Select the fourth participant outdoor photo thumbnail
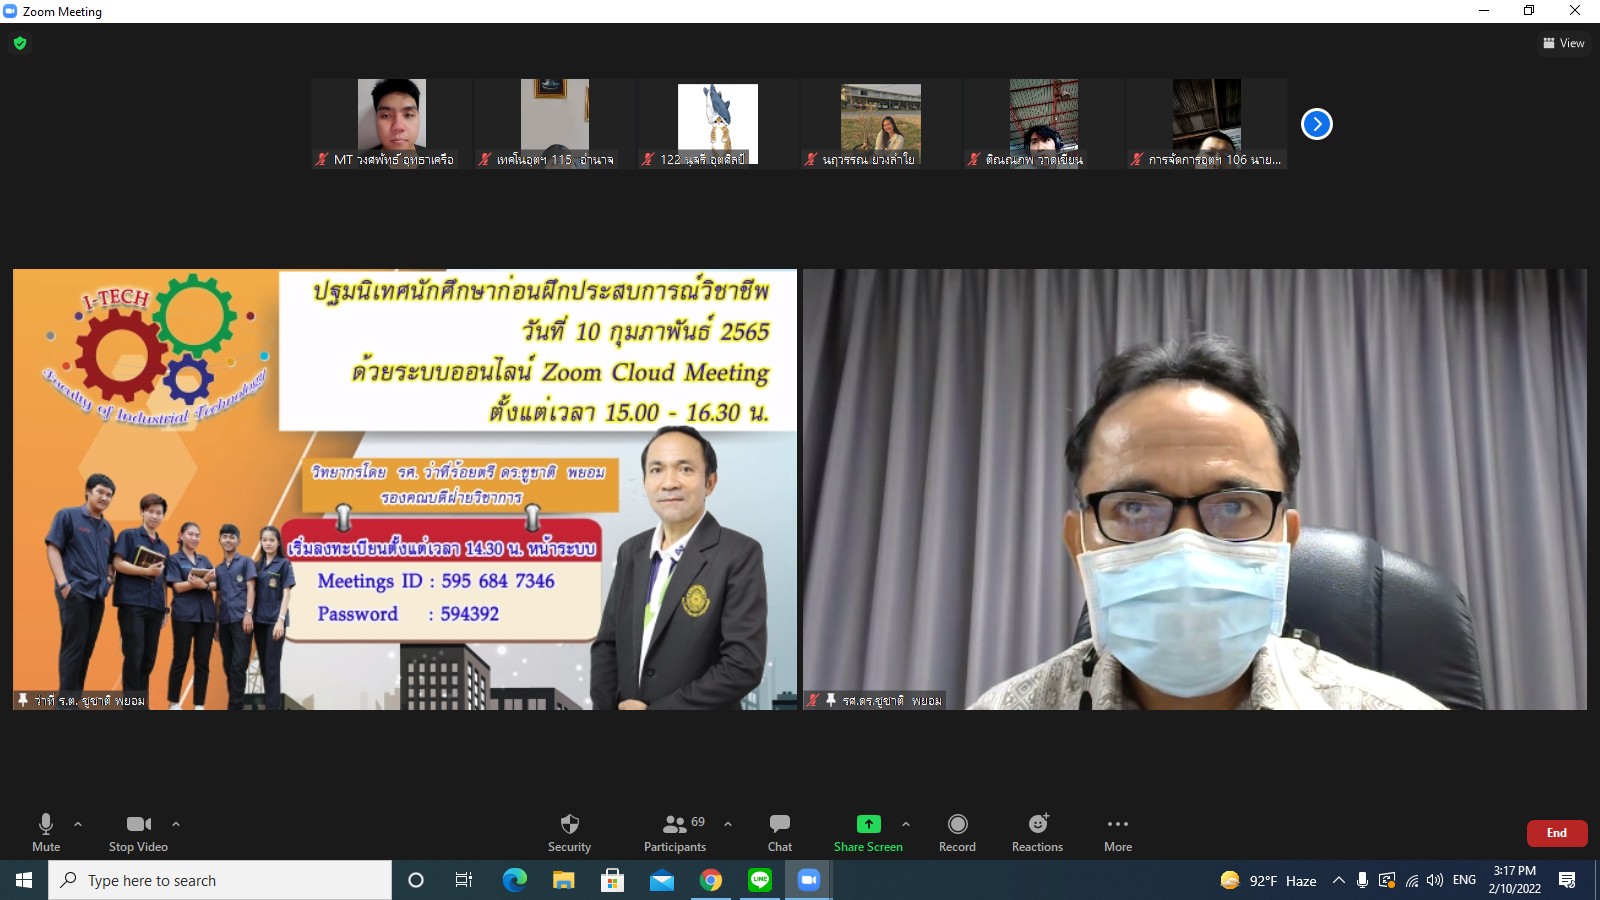 881,124
